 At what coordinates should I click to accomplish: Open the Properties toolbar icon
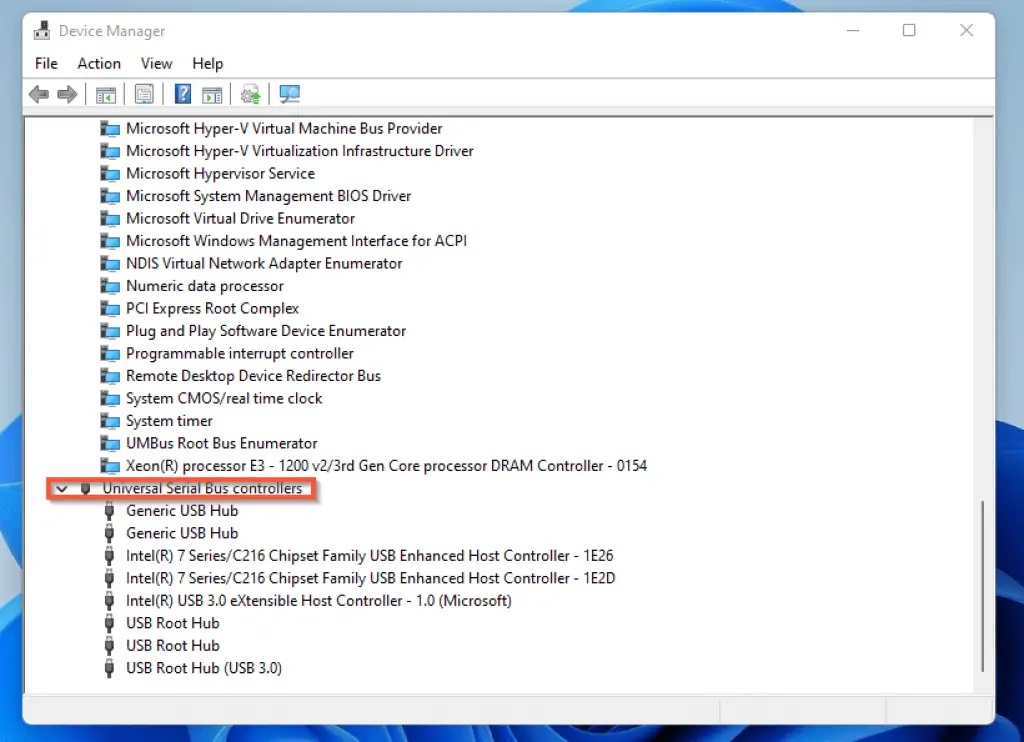(x=144, y=93)
